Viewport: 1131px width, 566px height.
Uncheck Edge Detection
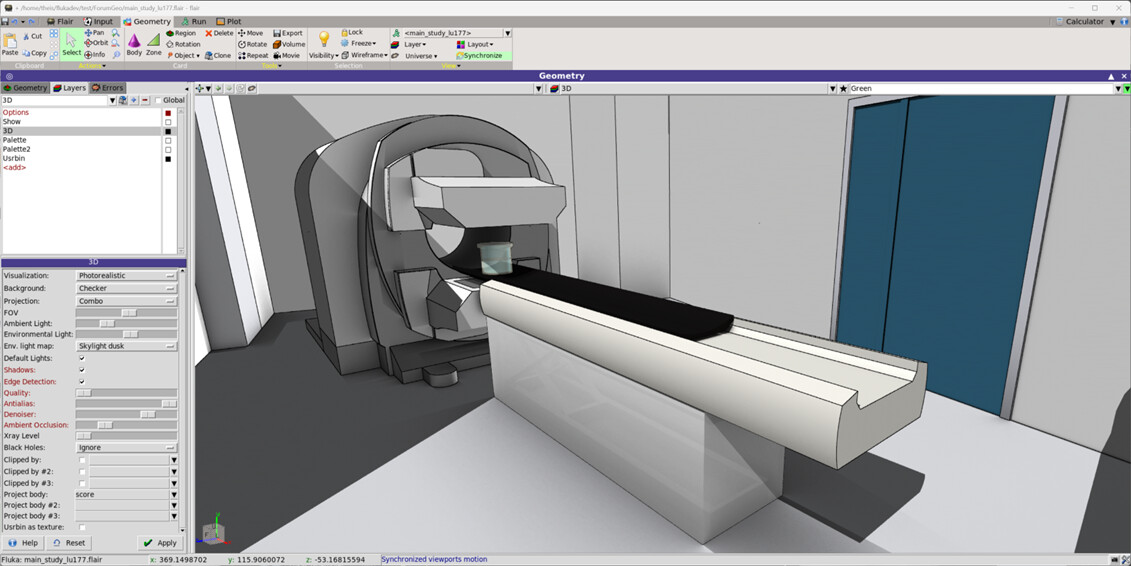coord(82,382)
